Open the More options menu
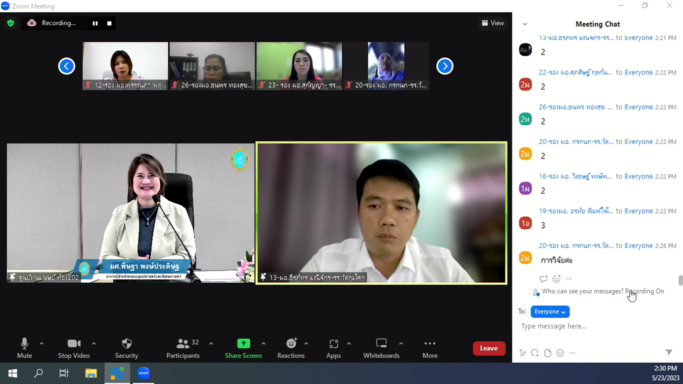Viewport: 683px width, 384px height. point(430,348)
